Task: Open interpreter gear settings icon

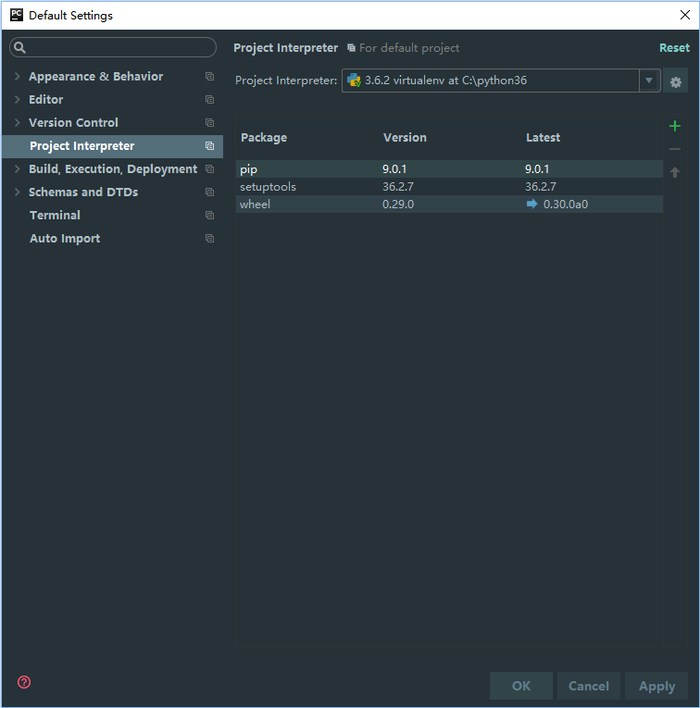Action: click(x=676, y=81)
